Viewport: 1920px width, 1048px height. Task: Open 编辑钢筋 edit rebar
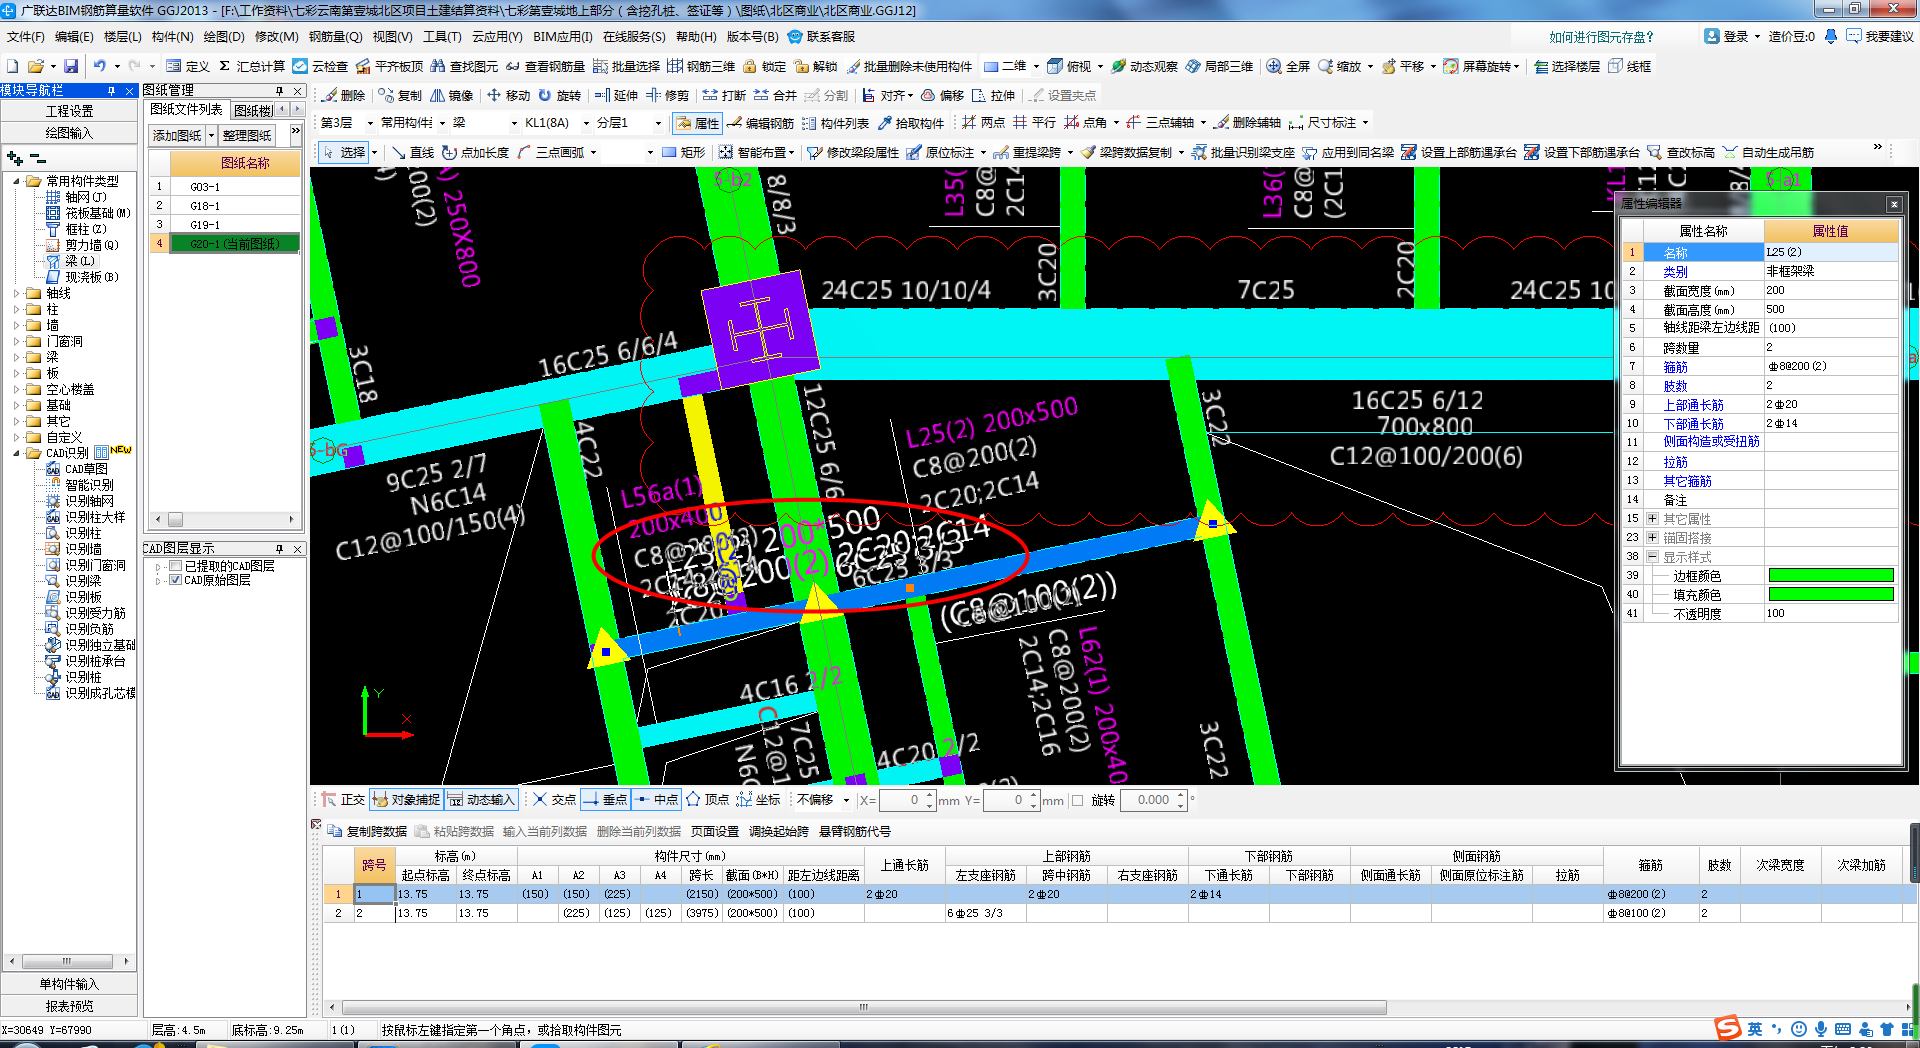[760, 123]
